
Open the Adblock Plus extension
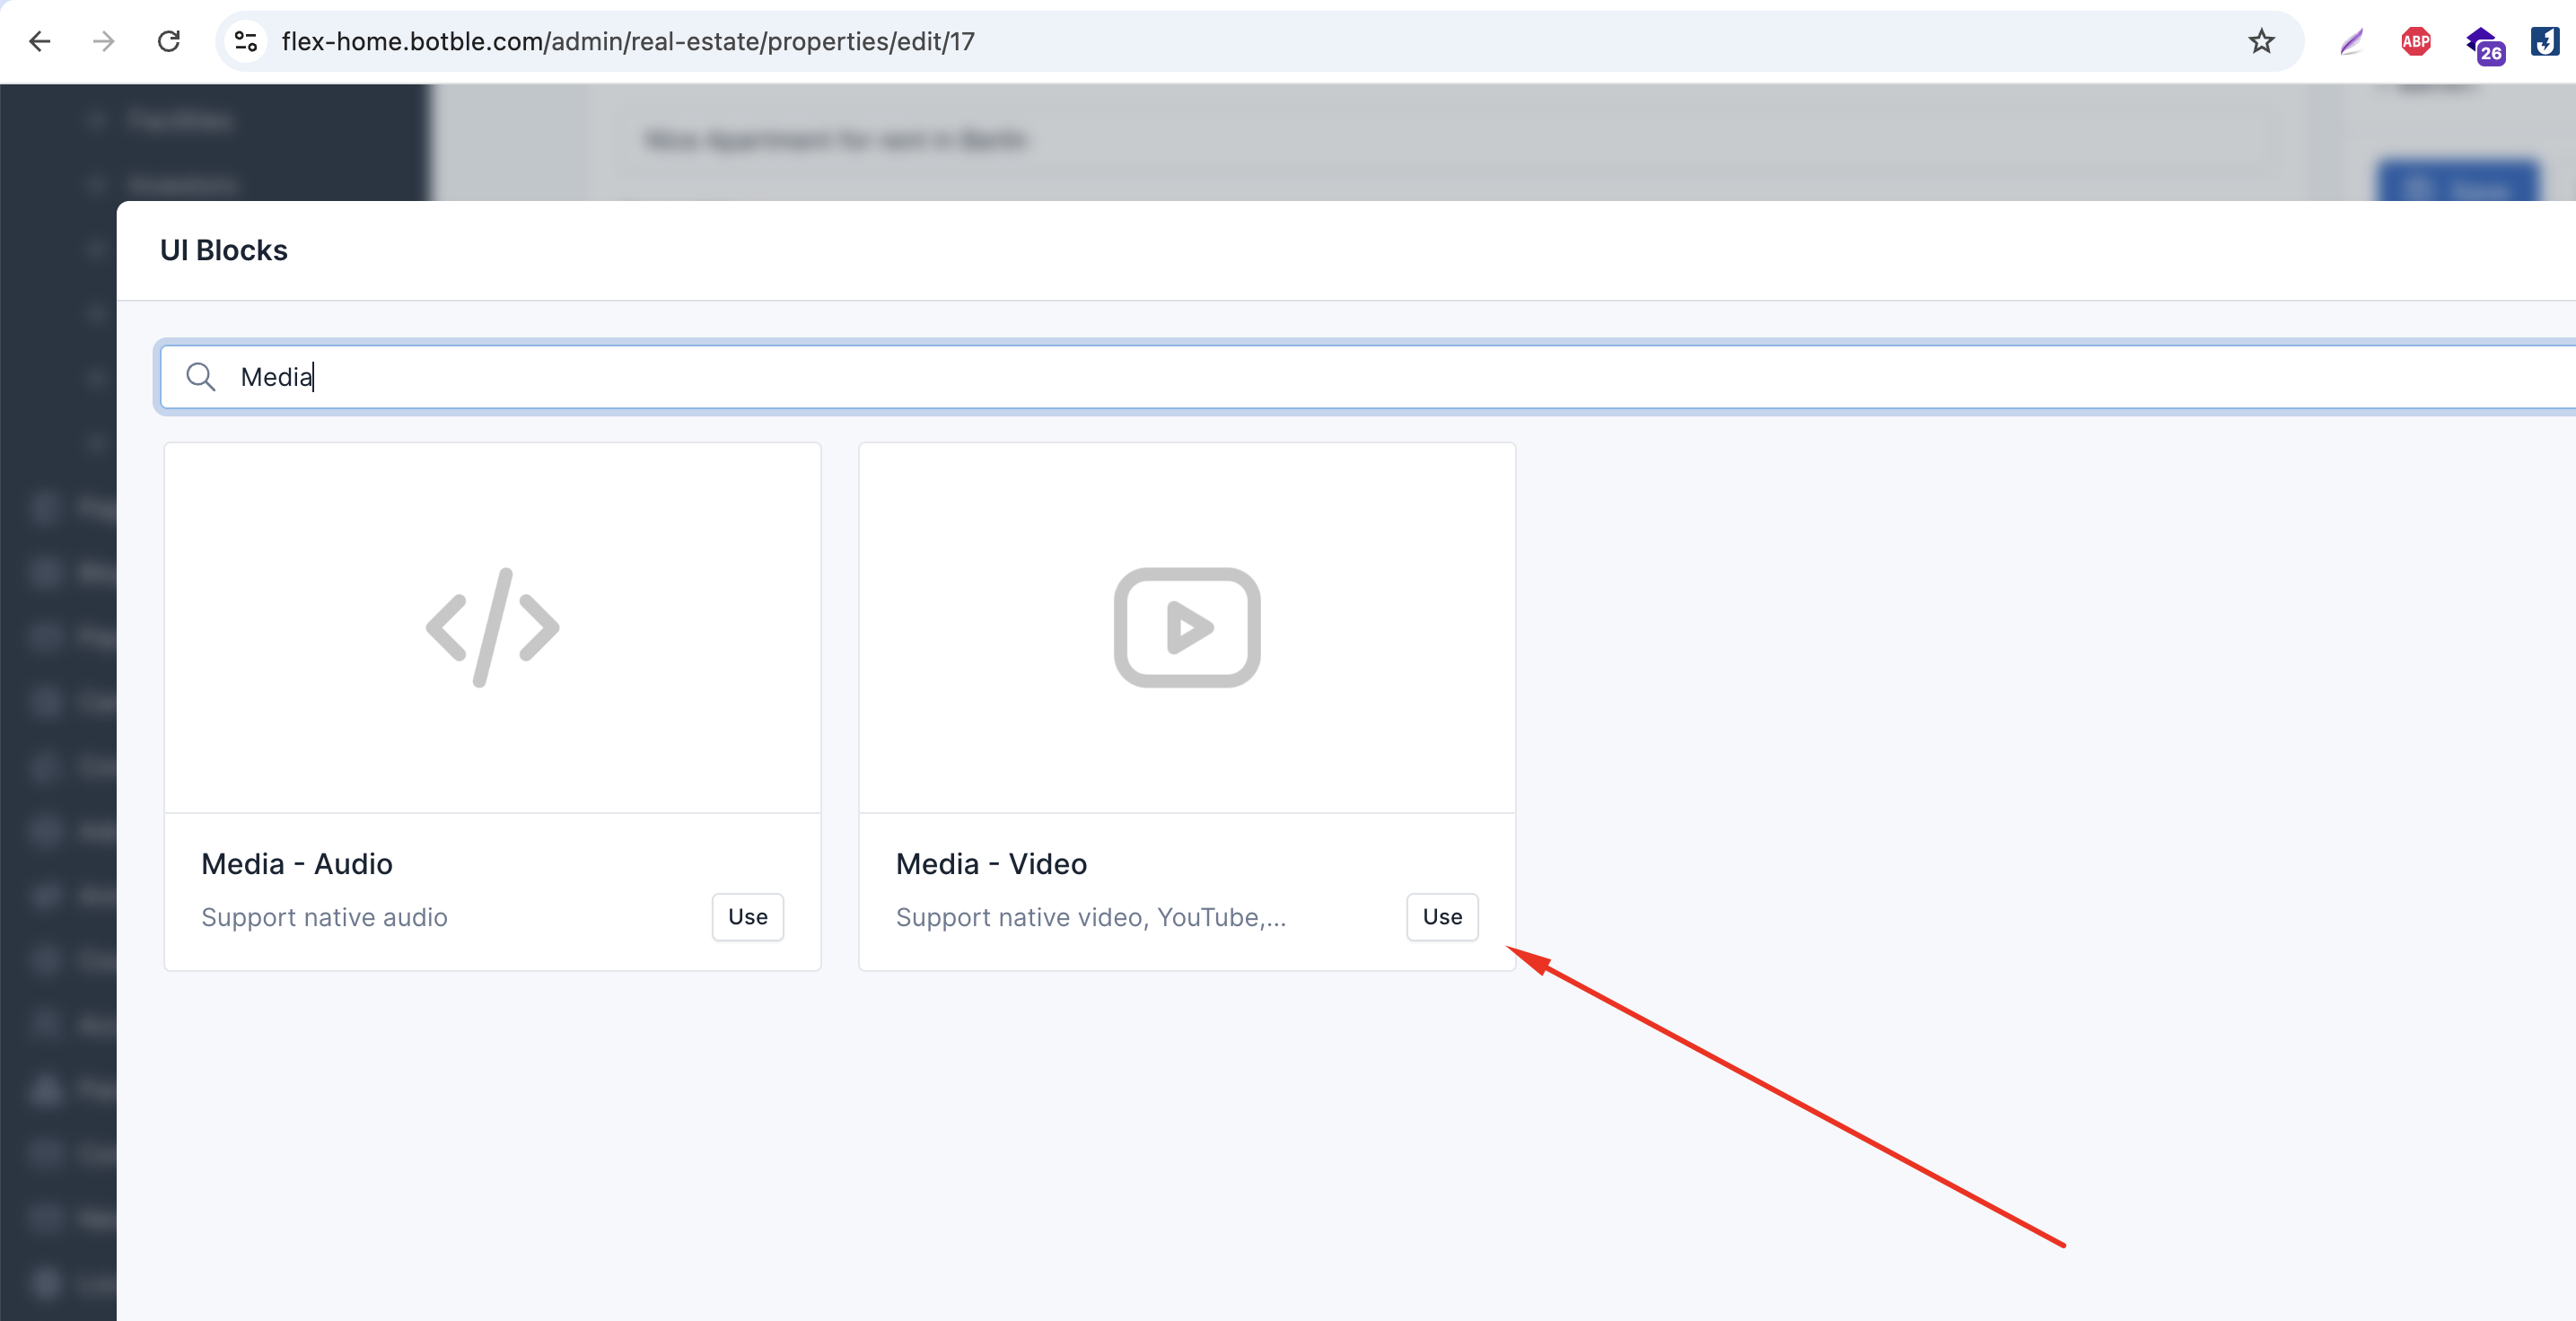click(x=2415, y=41)
